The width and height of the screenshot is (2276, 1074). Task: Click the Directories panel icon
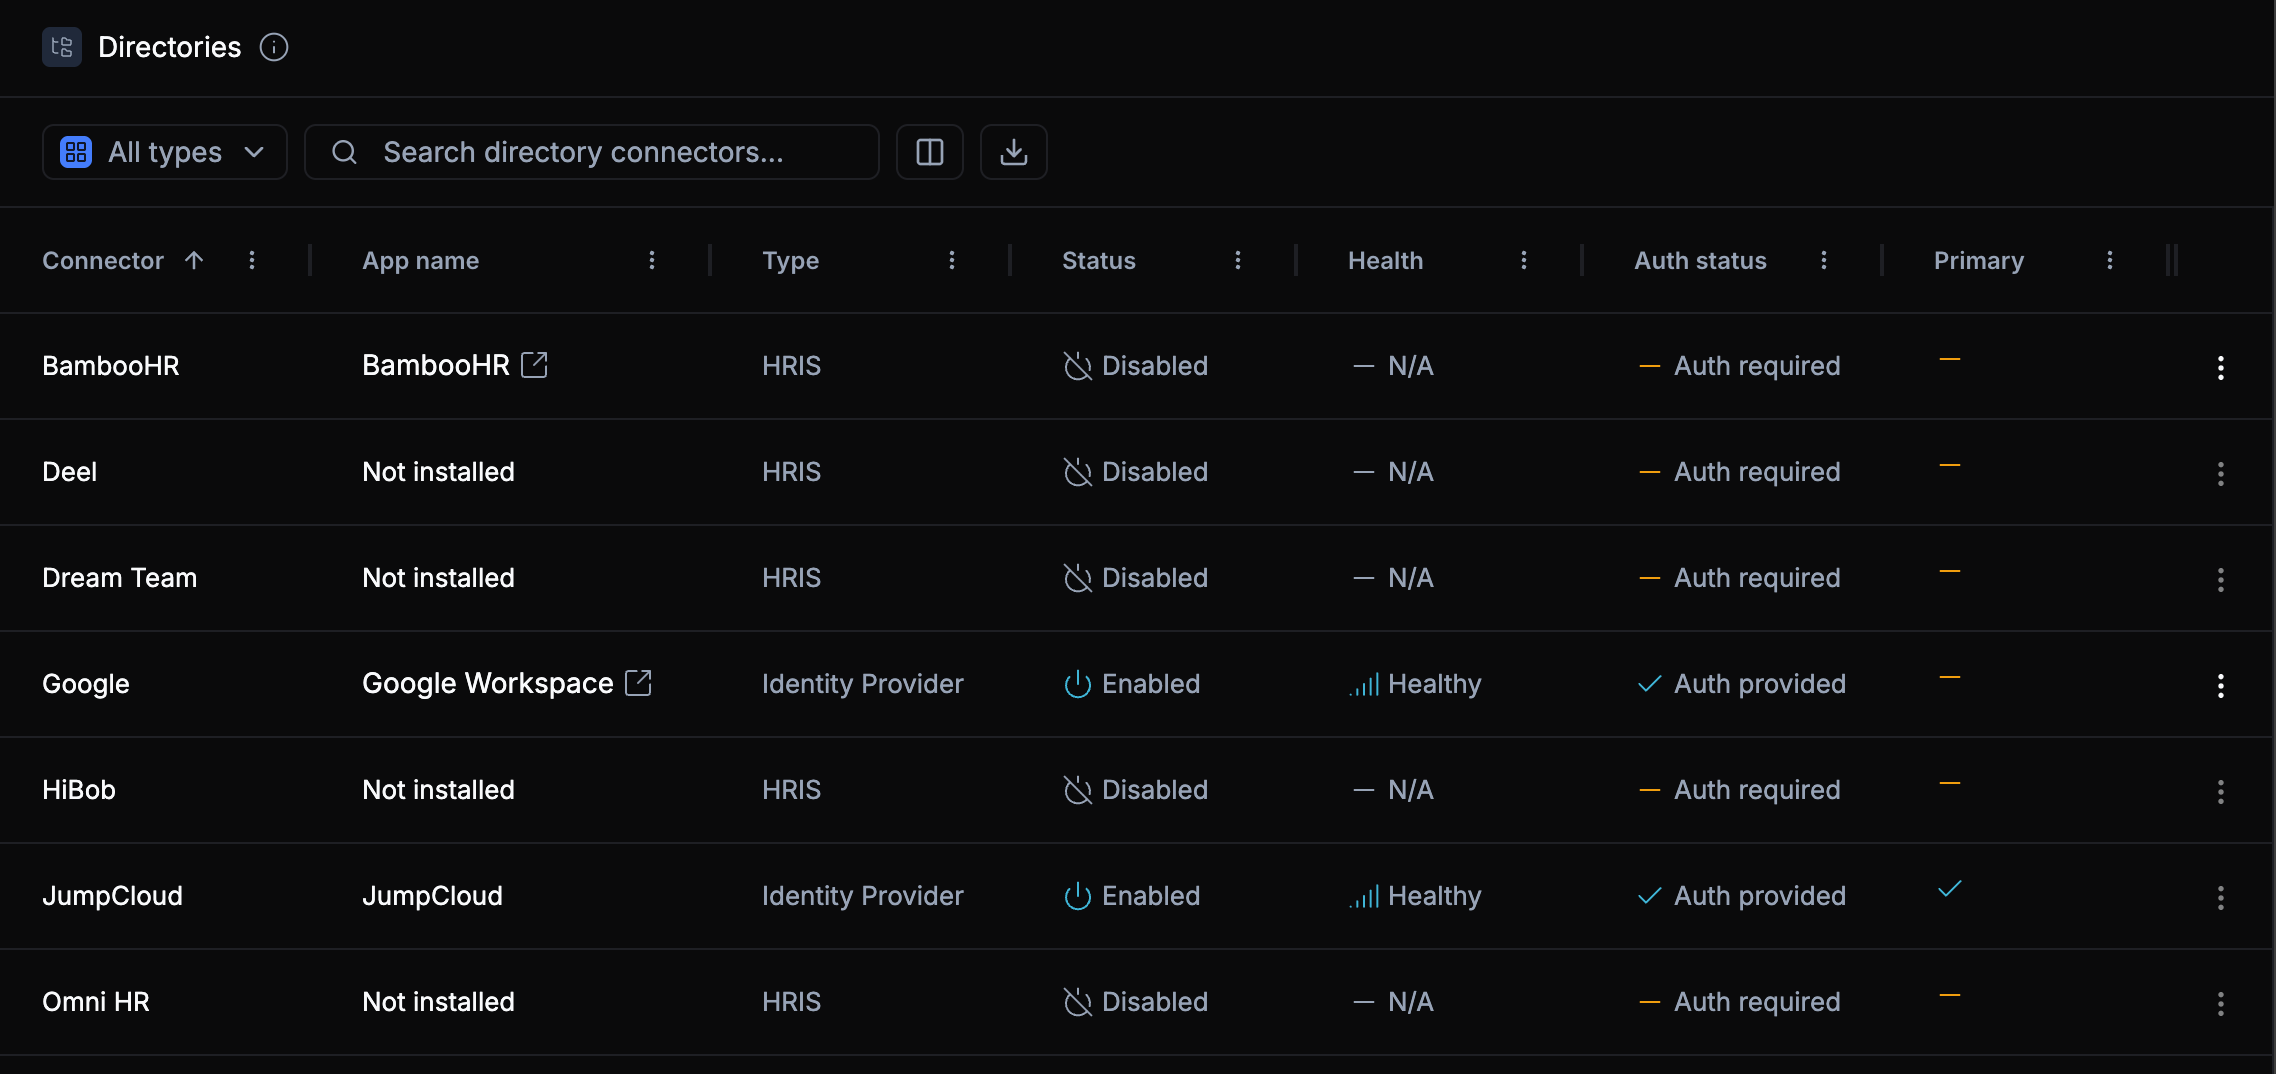[x=61, y=47]
